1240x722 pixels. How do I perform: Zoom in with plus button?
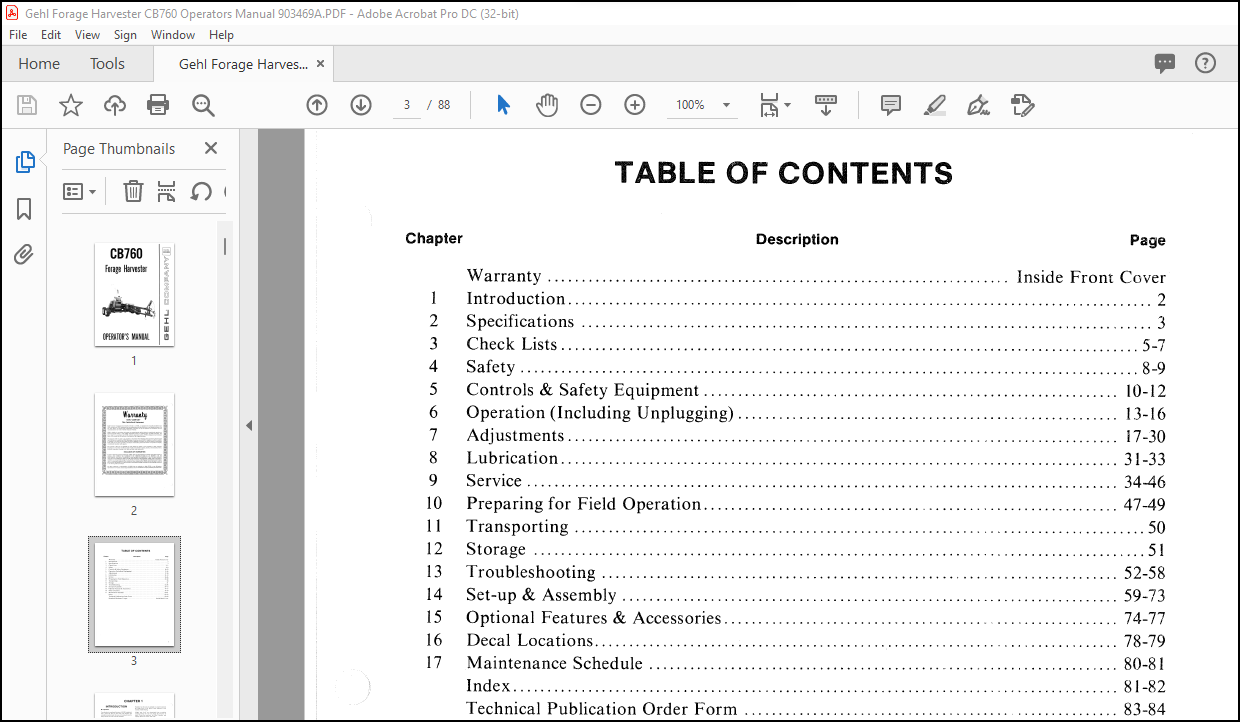coord(635,105)
